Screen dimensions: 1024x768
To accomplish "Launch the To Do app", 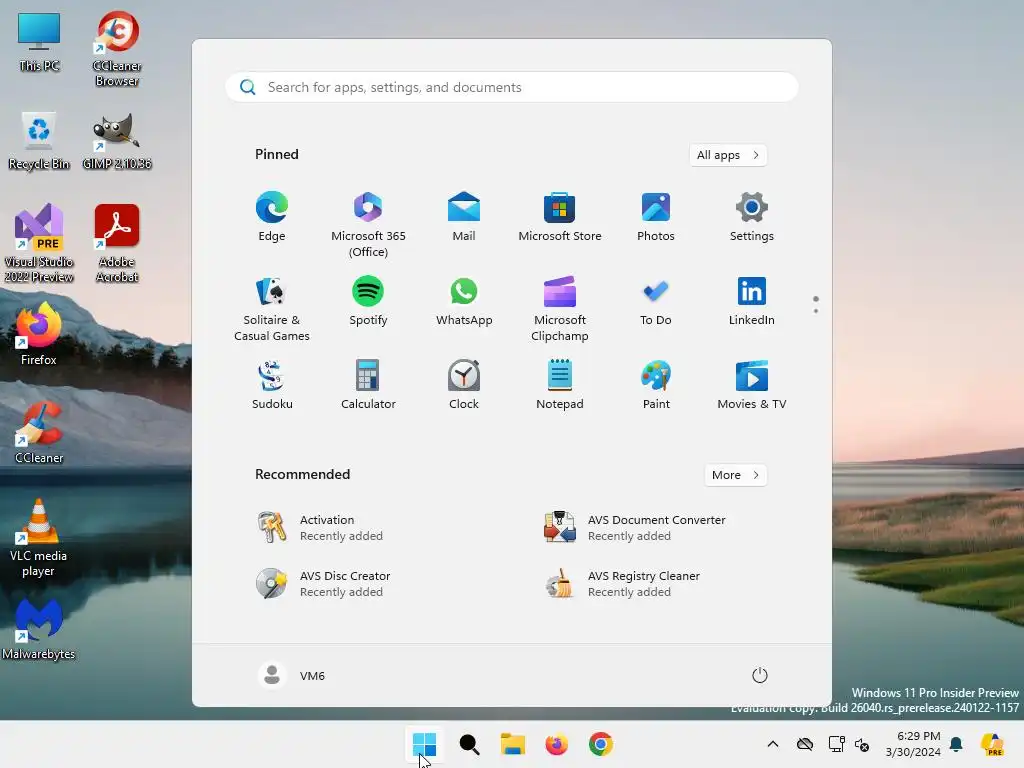I will point(656,301).
